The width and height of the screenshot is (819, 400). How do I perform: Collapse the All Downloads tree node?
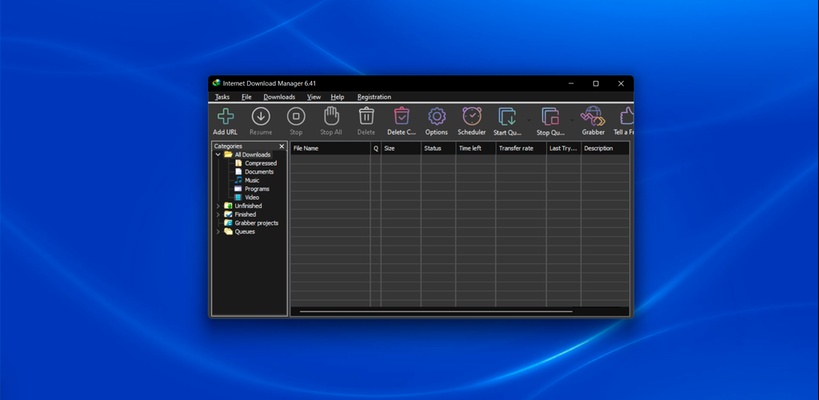[218, 155]
